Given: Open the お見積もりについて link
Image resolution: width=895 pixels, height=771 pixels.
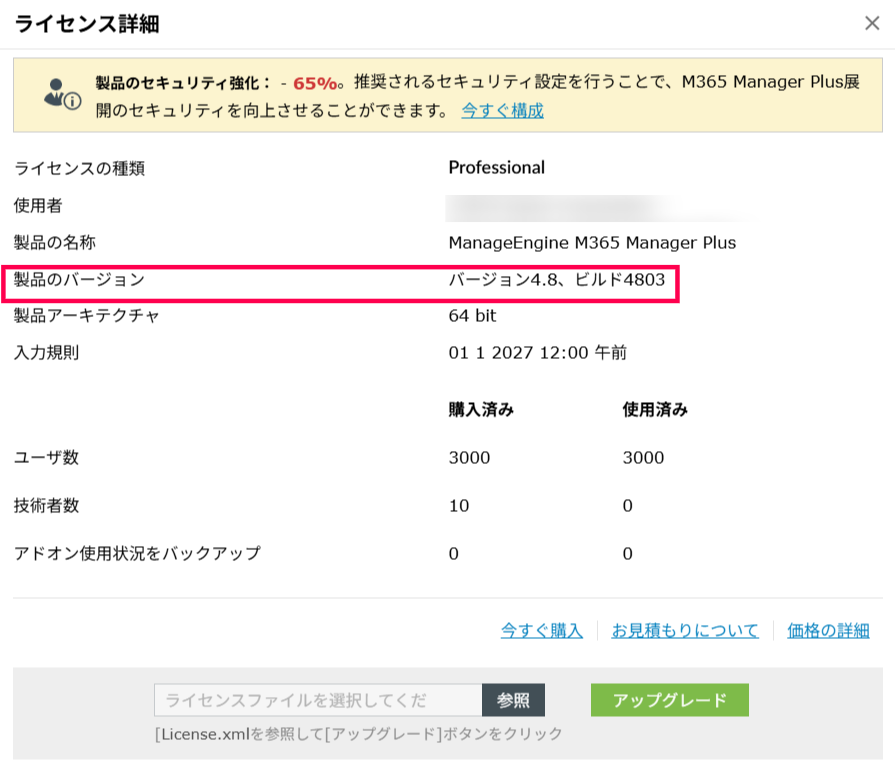Looking at the screenshot, I should [x=685, y=631].
